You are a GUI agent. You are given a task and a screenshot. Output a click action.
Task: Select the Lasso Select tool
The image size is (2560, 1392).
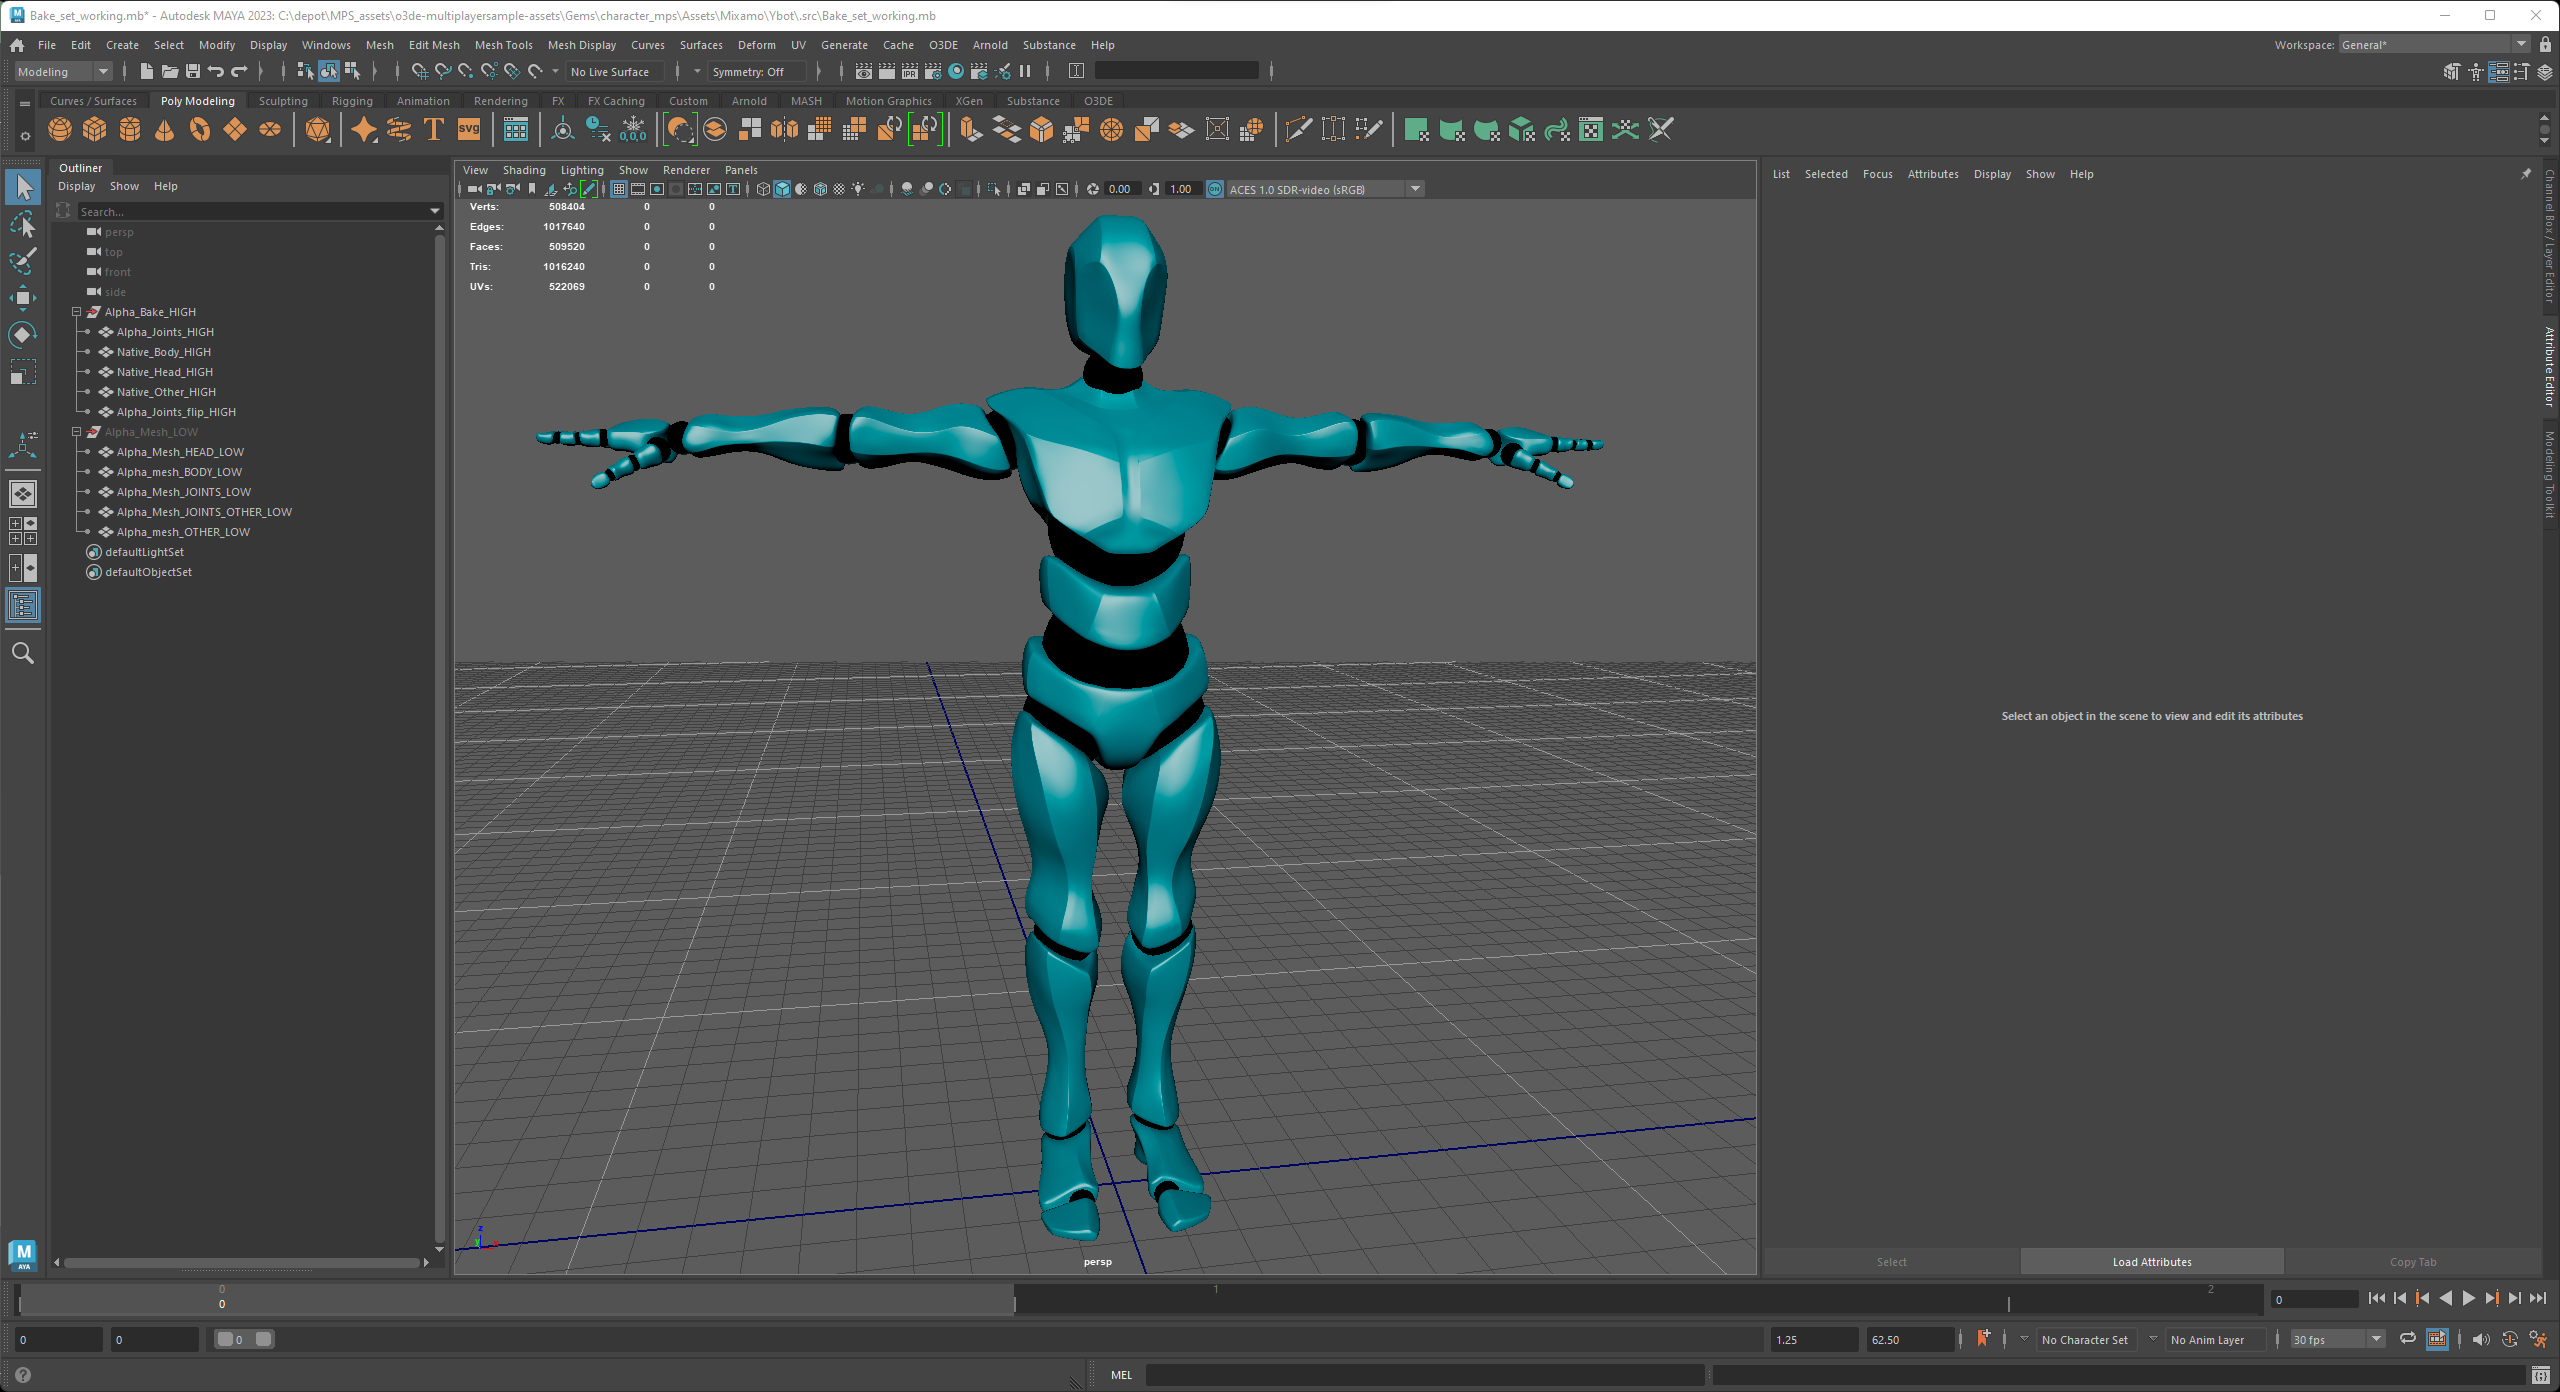22,224
